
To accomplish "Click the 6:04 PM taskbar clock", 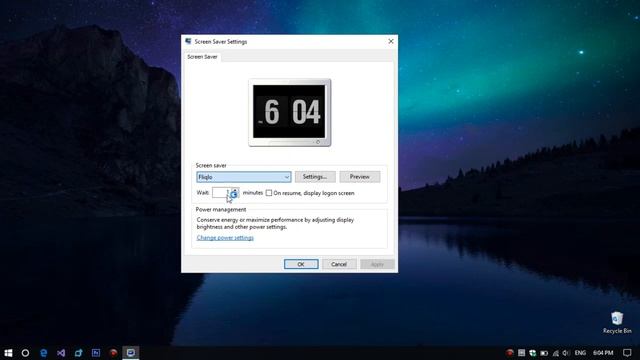I will (603, 353).
